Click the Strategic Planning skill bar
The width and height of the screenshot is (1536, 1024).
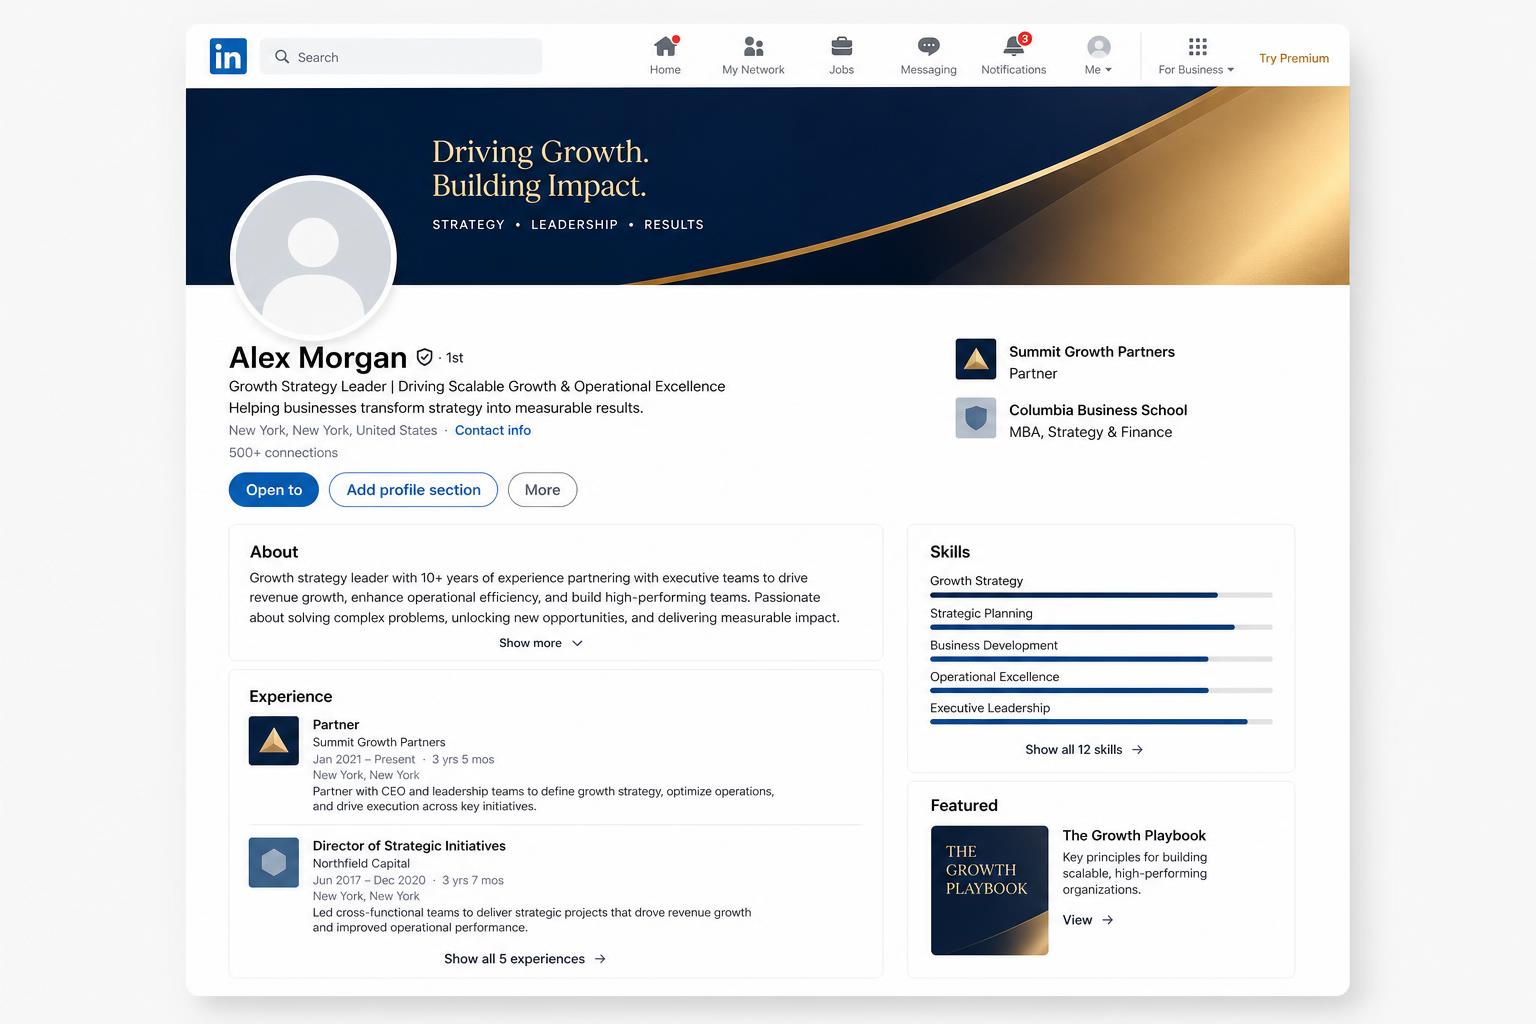tap(1101, 627)
